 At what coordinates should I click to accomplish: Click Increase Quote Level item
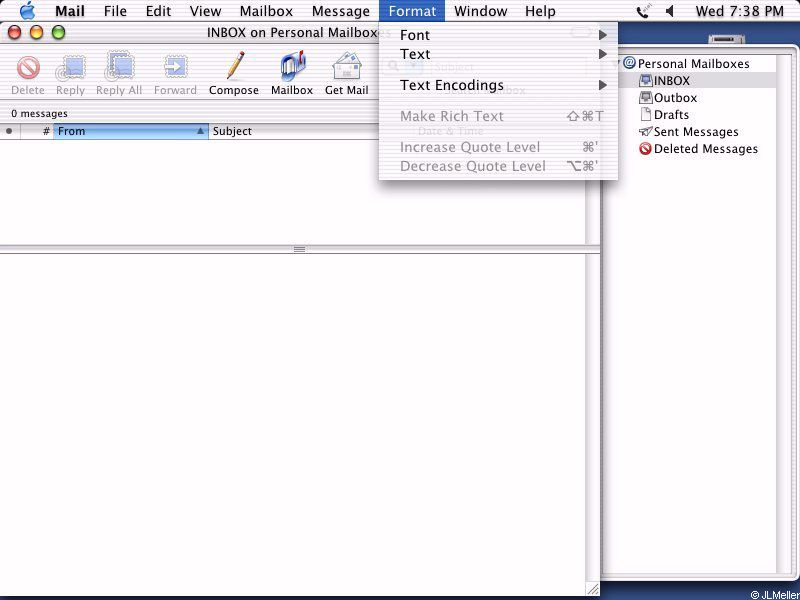pos(498,147)
